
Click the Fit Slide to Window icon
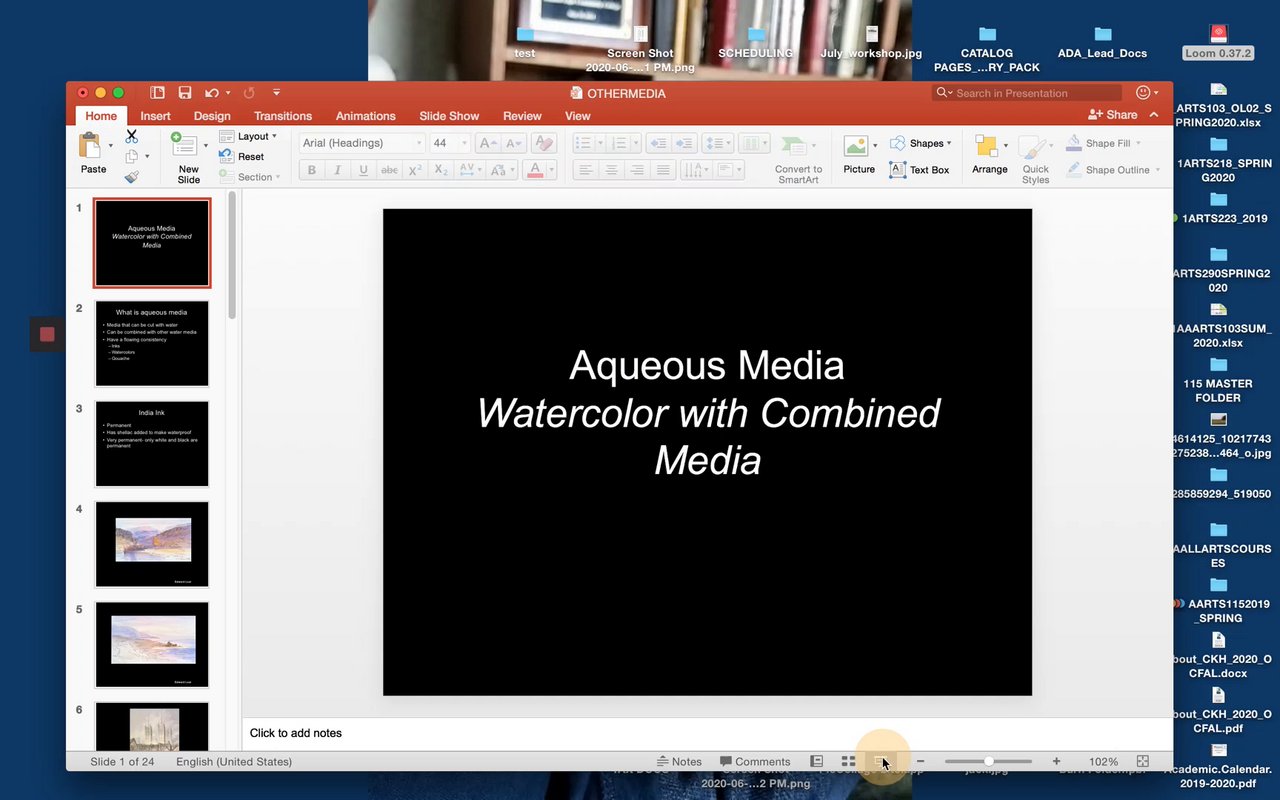tap(1143, 761)
